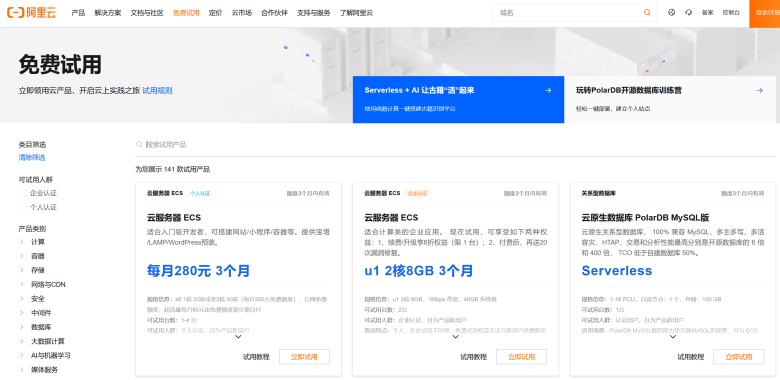Select the 免费试用 nav item
Image resolution: width=780 pixels, height=380 pixels.
(186, 13)
